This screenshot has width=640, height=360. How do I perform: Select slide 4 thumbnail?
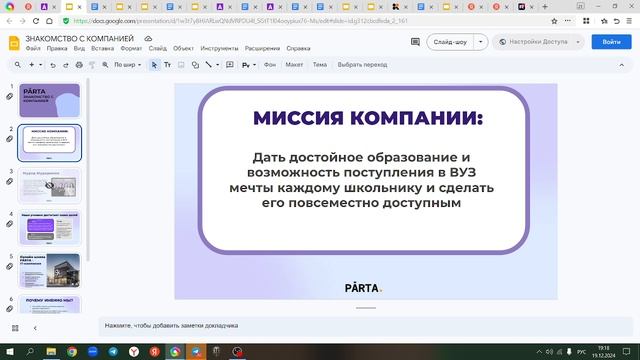[x=49, y=228]
